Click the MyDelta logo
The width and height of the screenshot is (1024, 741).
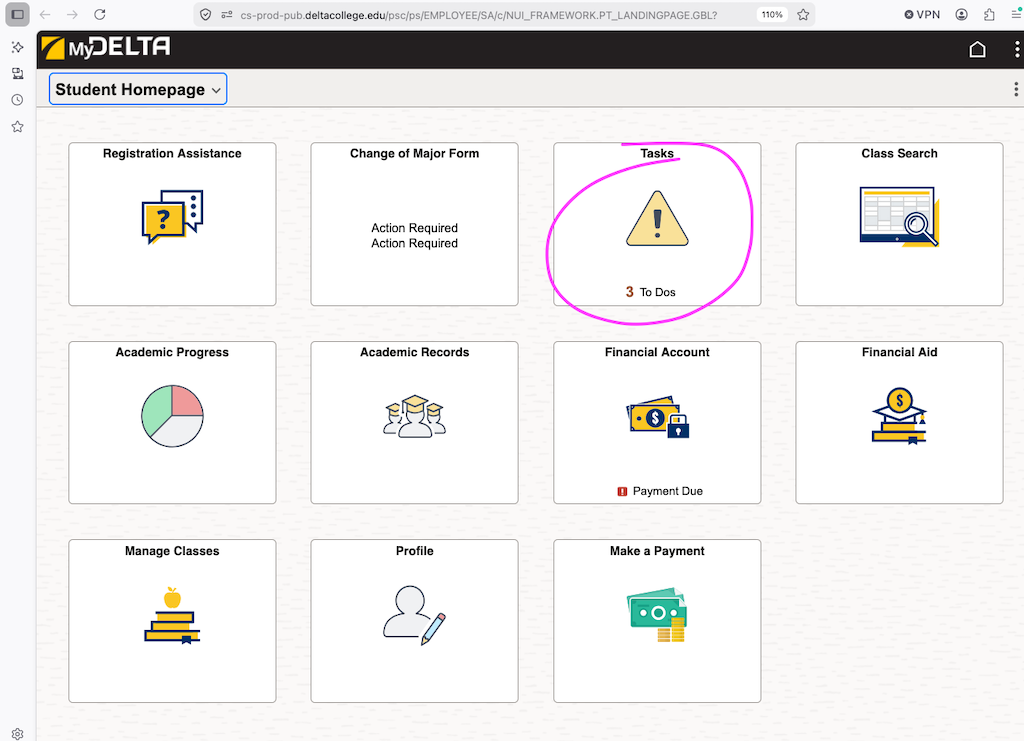[106, 48]
